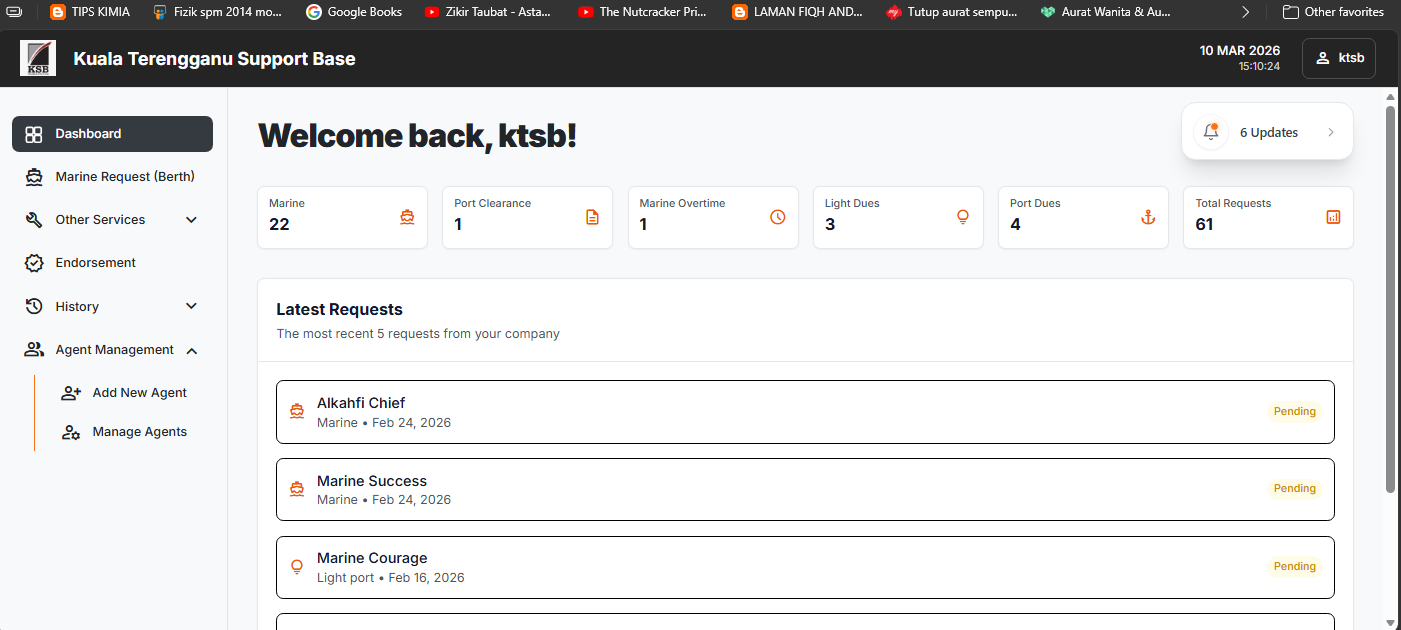Open the notification bell icon
Viewport: 1401px width, 630px height.
[x=1211, y=132]
